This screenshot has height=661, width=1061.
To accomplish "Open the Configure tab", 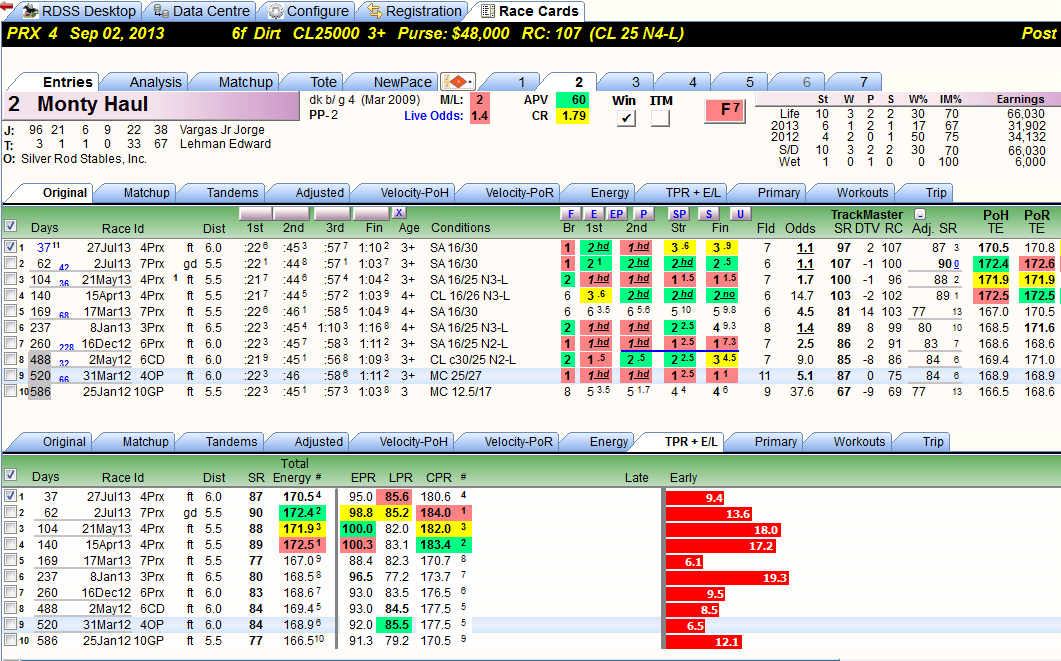I will (309, 12).
